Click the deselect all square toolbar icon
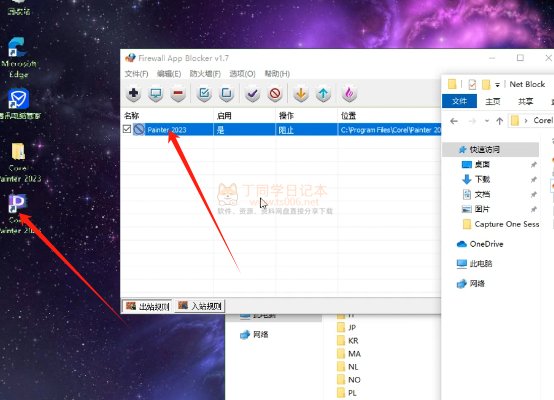 226,93
